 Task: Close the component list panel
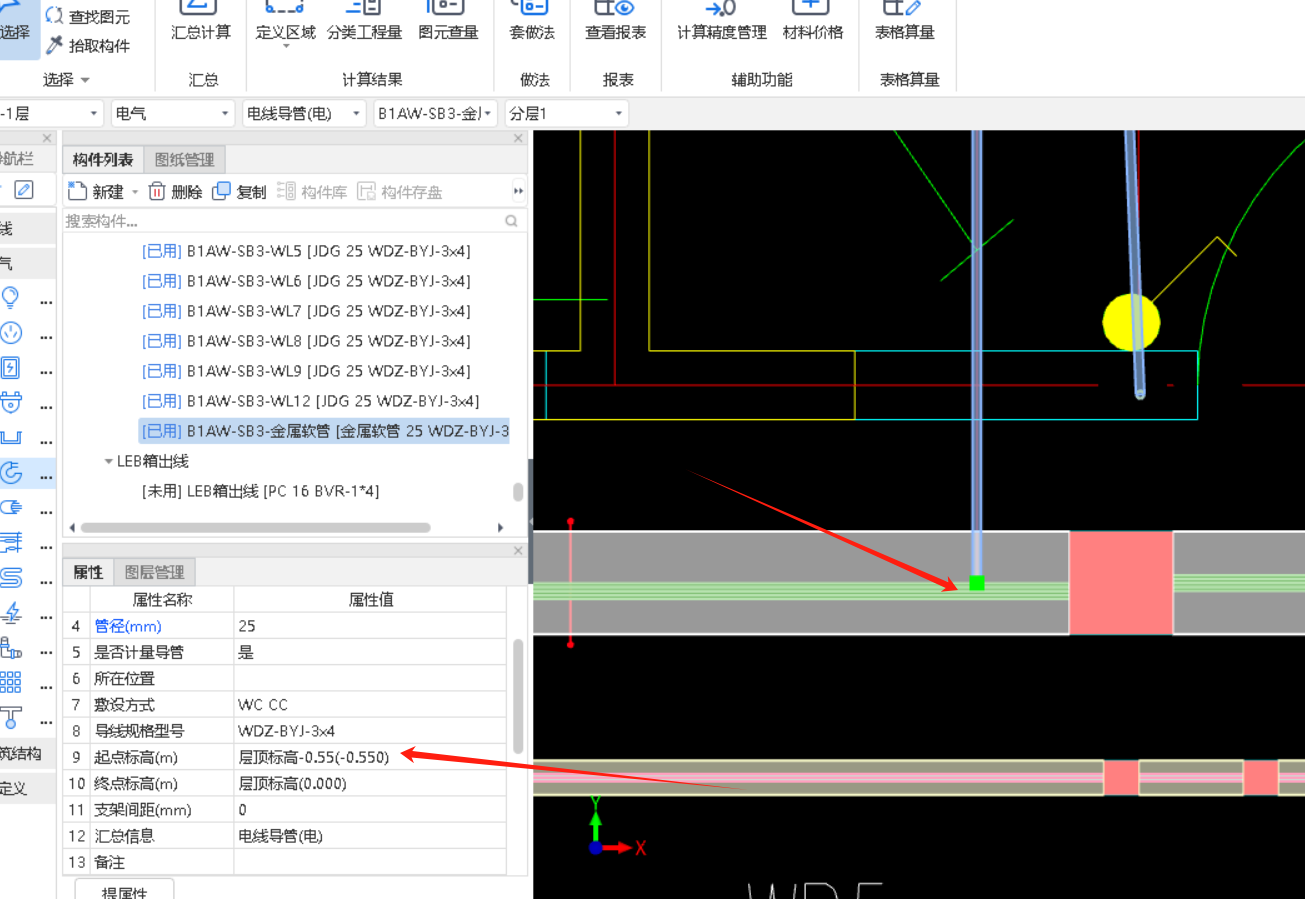(518, 138)
